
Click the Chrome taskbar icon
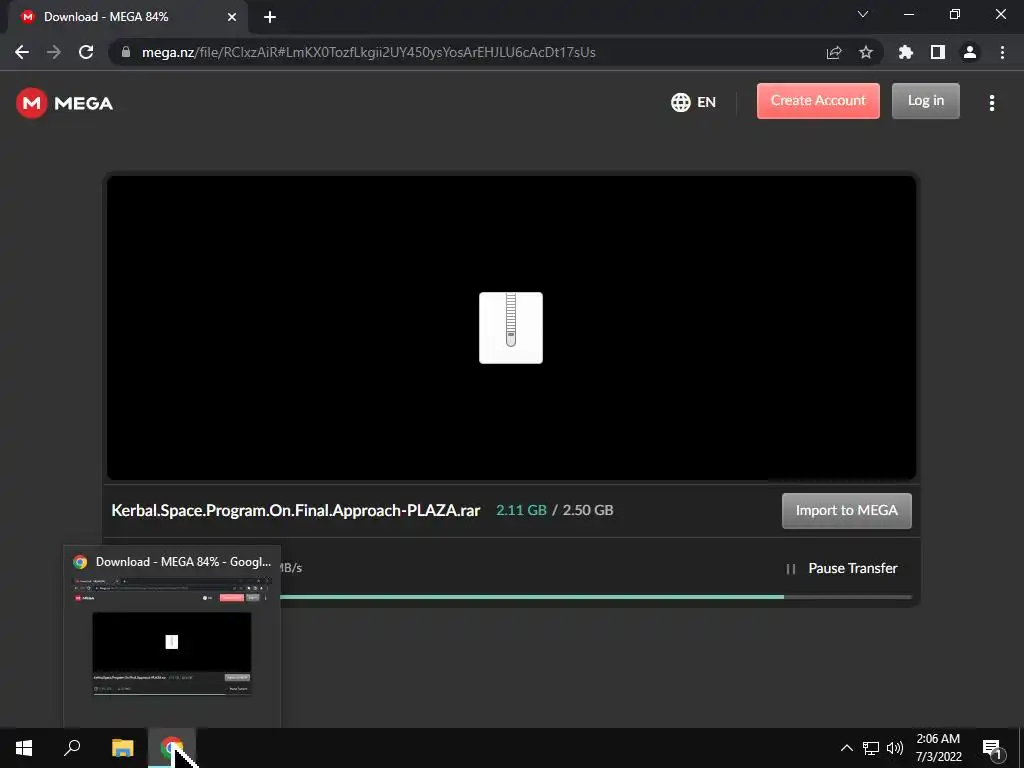(172, 748)
